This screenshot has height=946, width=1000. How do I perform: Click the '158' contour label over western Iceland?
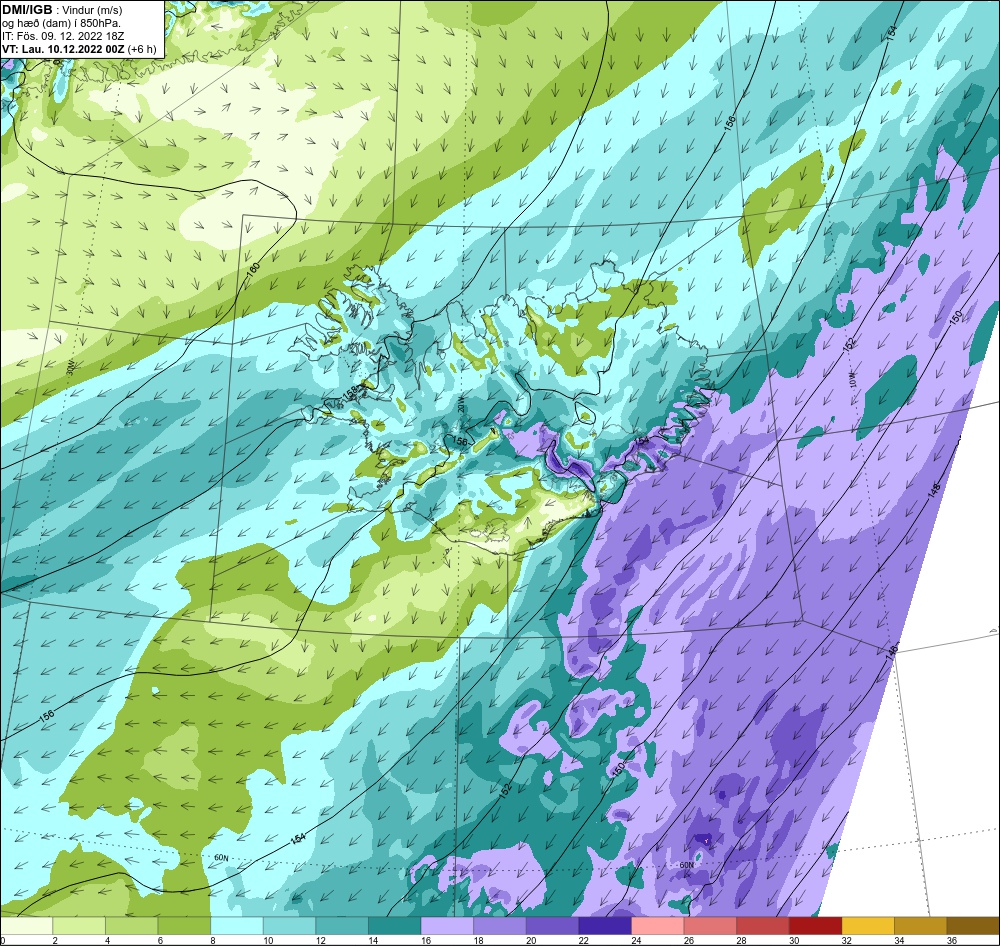[x=351, y=394]
